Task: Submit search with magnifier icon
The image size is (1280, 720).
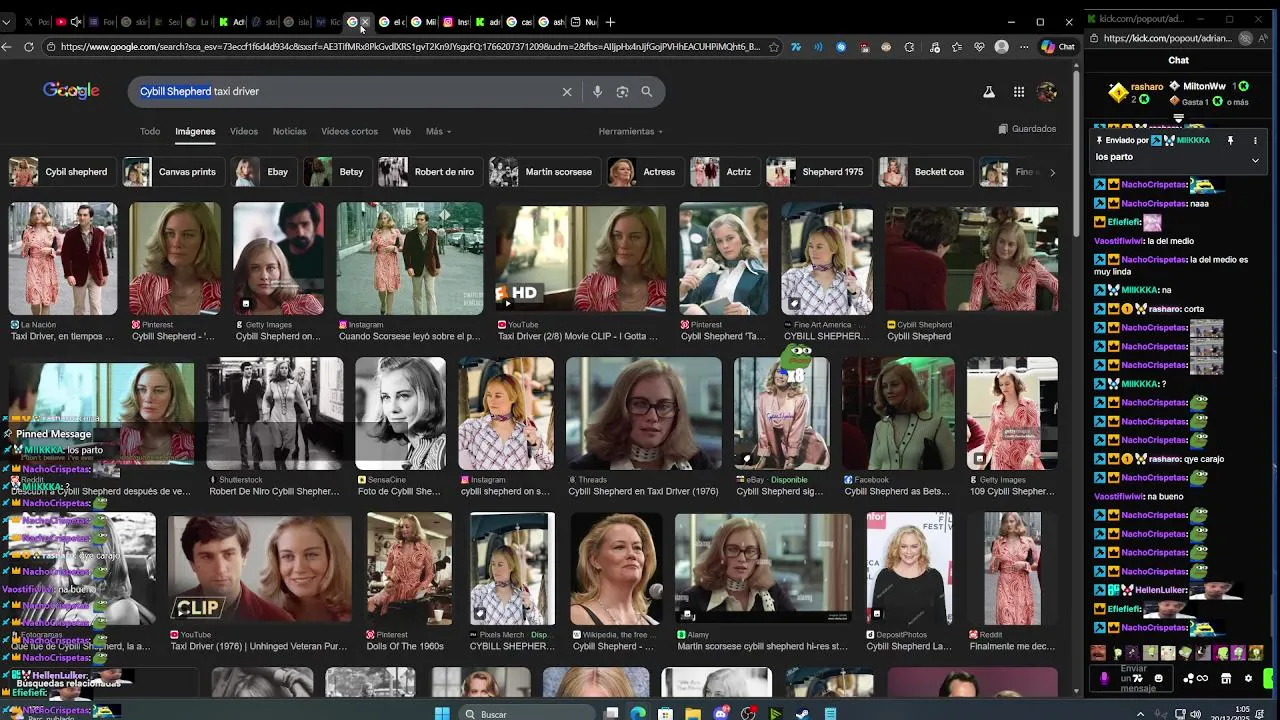Action: (x=647, y=92)
